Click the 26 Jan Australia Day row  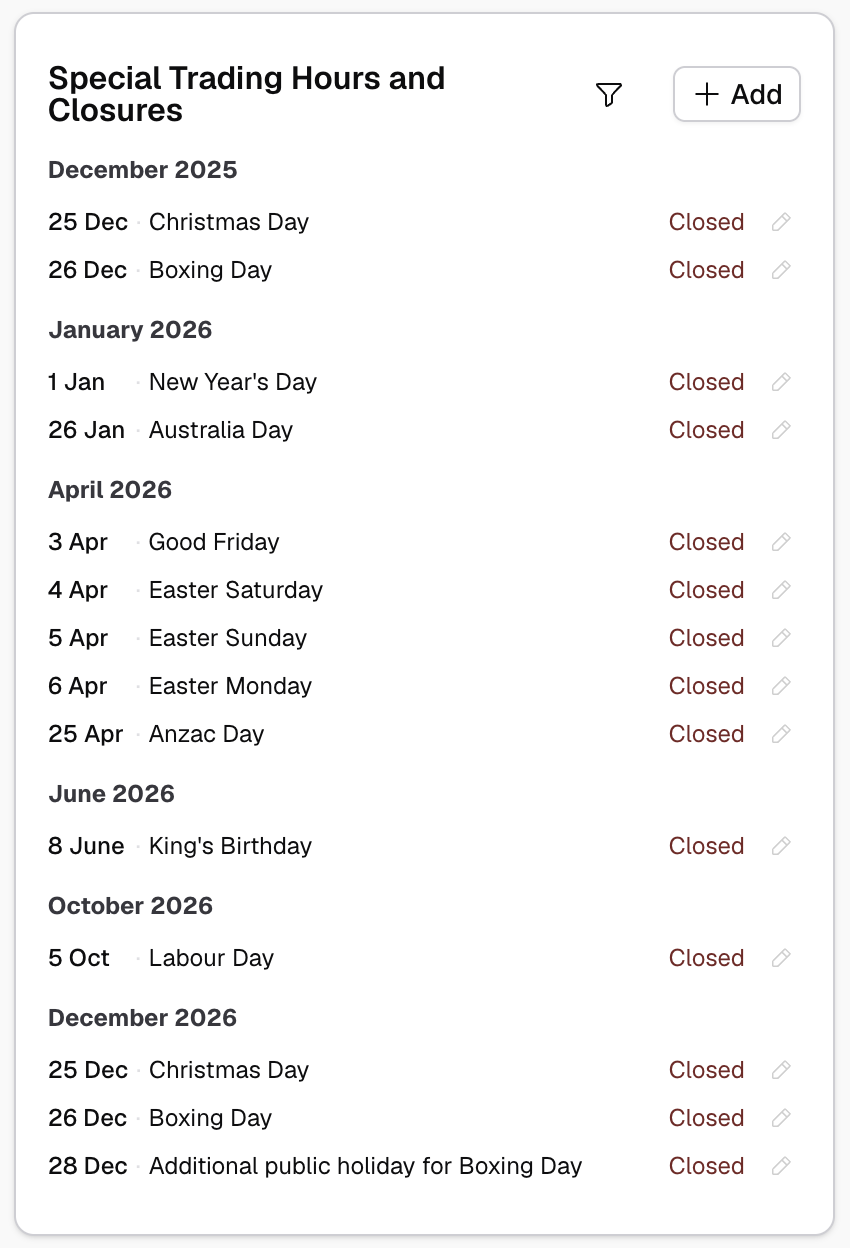[x=221, y=430]
